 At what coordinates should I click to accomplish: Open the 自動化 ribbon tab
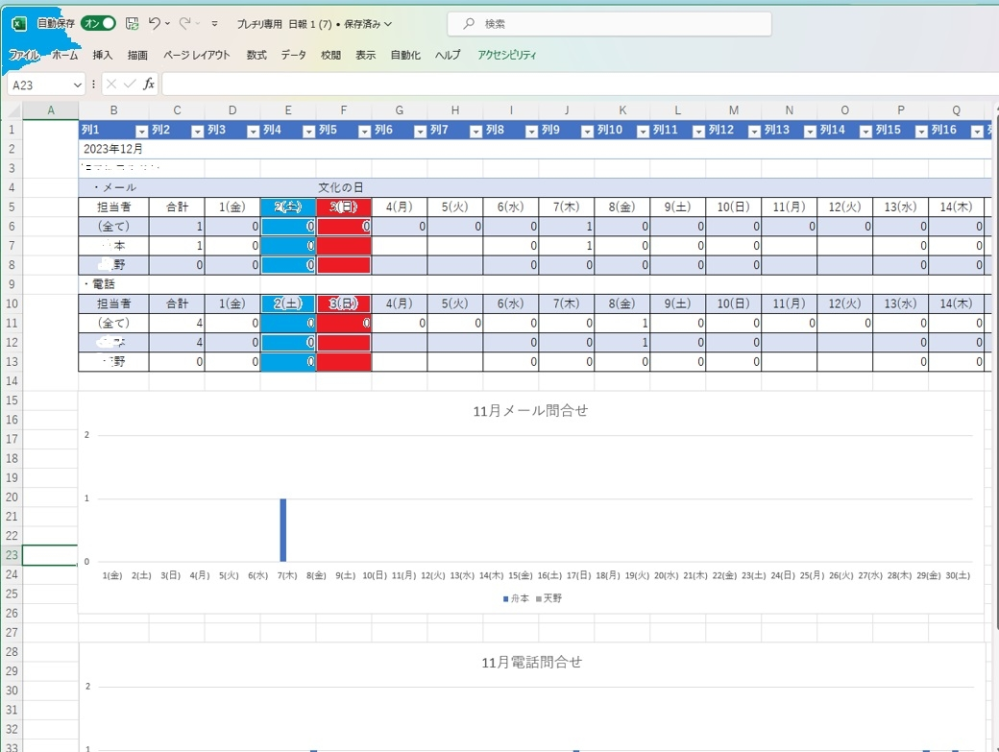point(405,55)
